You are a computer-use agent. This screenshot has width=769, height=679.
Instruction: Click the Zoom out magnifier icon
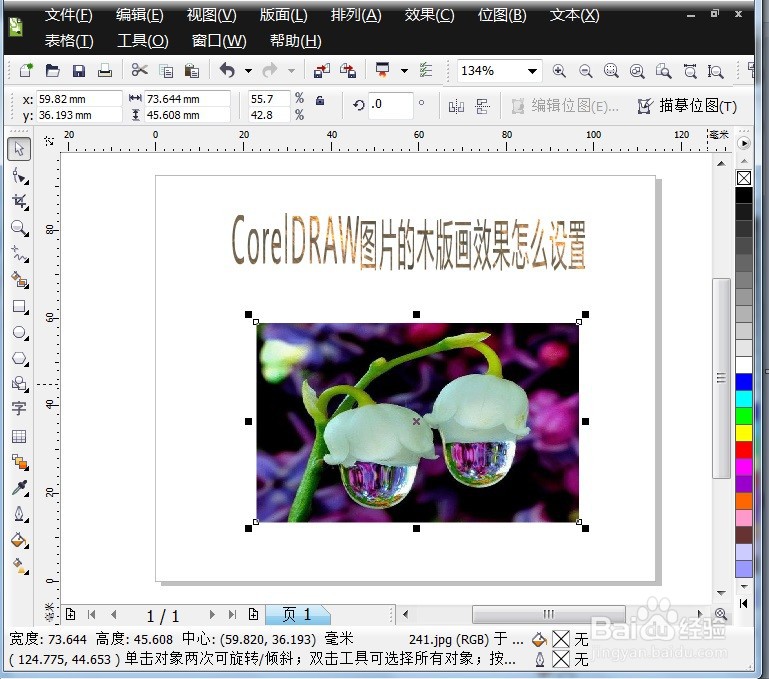click(x=585, y=71)
